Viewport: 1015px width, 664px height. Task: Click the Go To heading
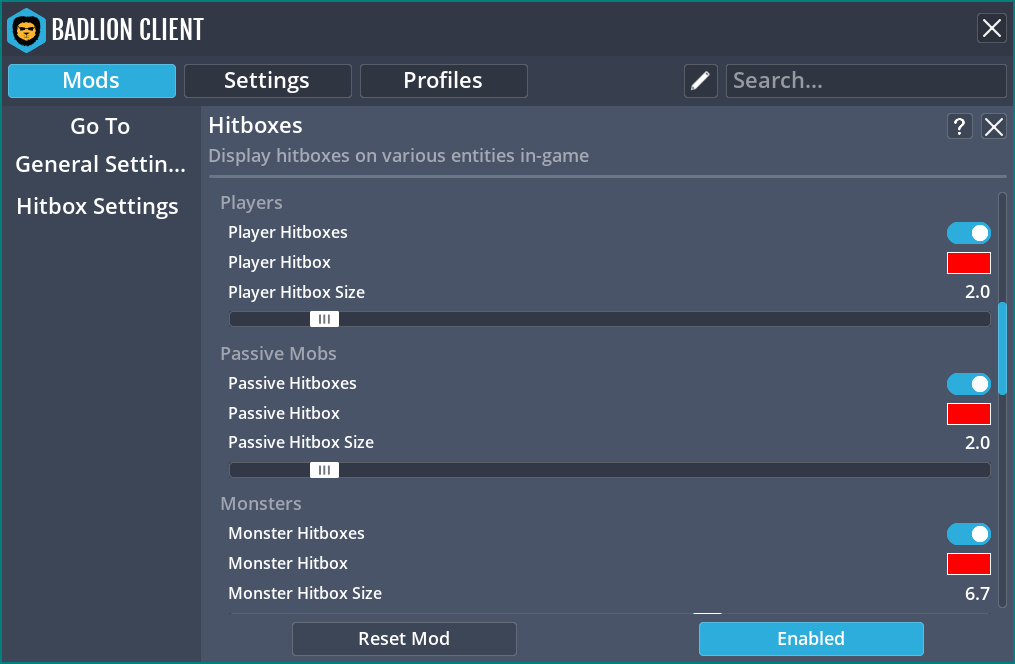[x=100, y=126]
